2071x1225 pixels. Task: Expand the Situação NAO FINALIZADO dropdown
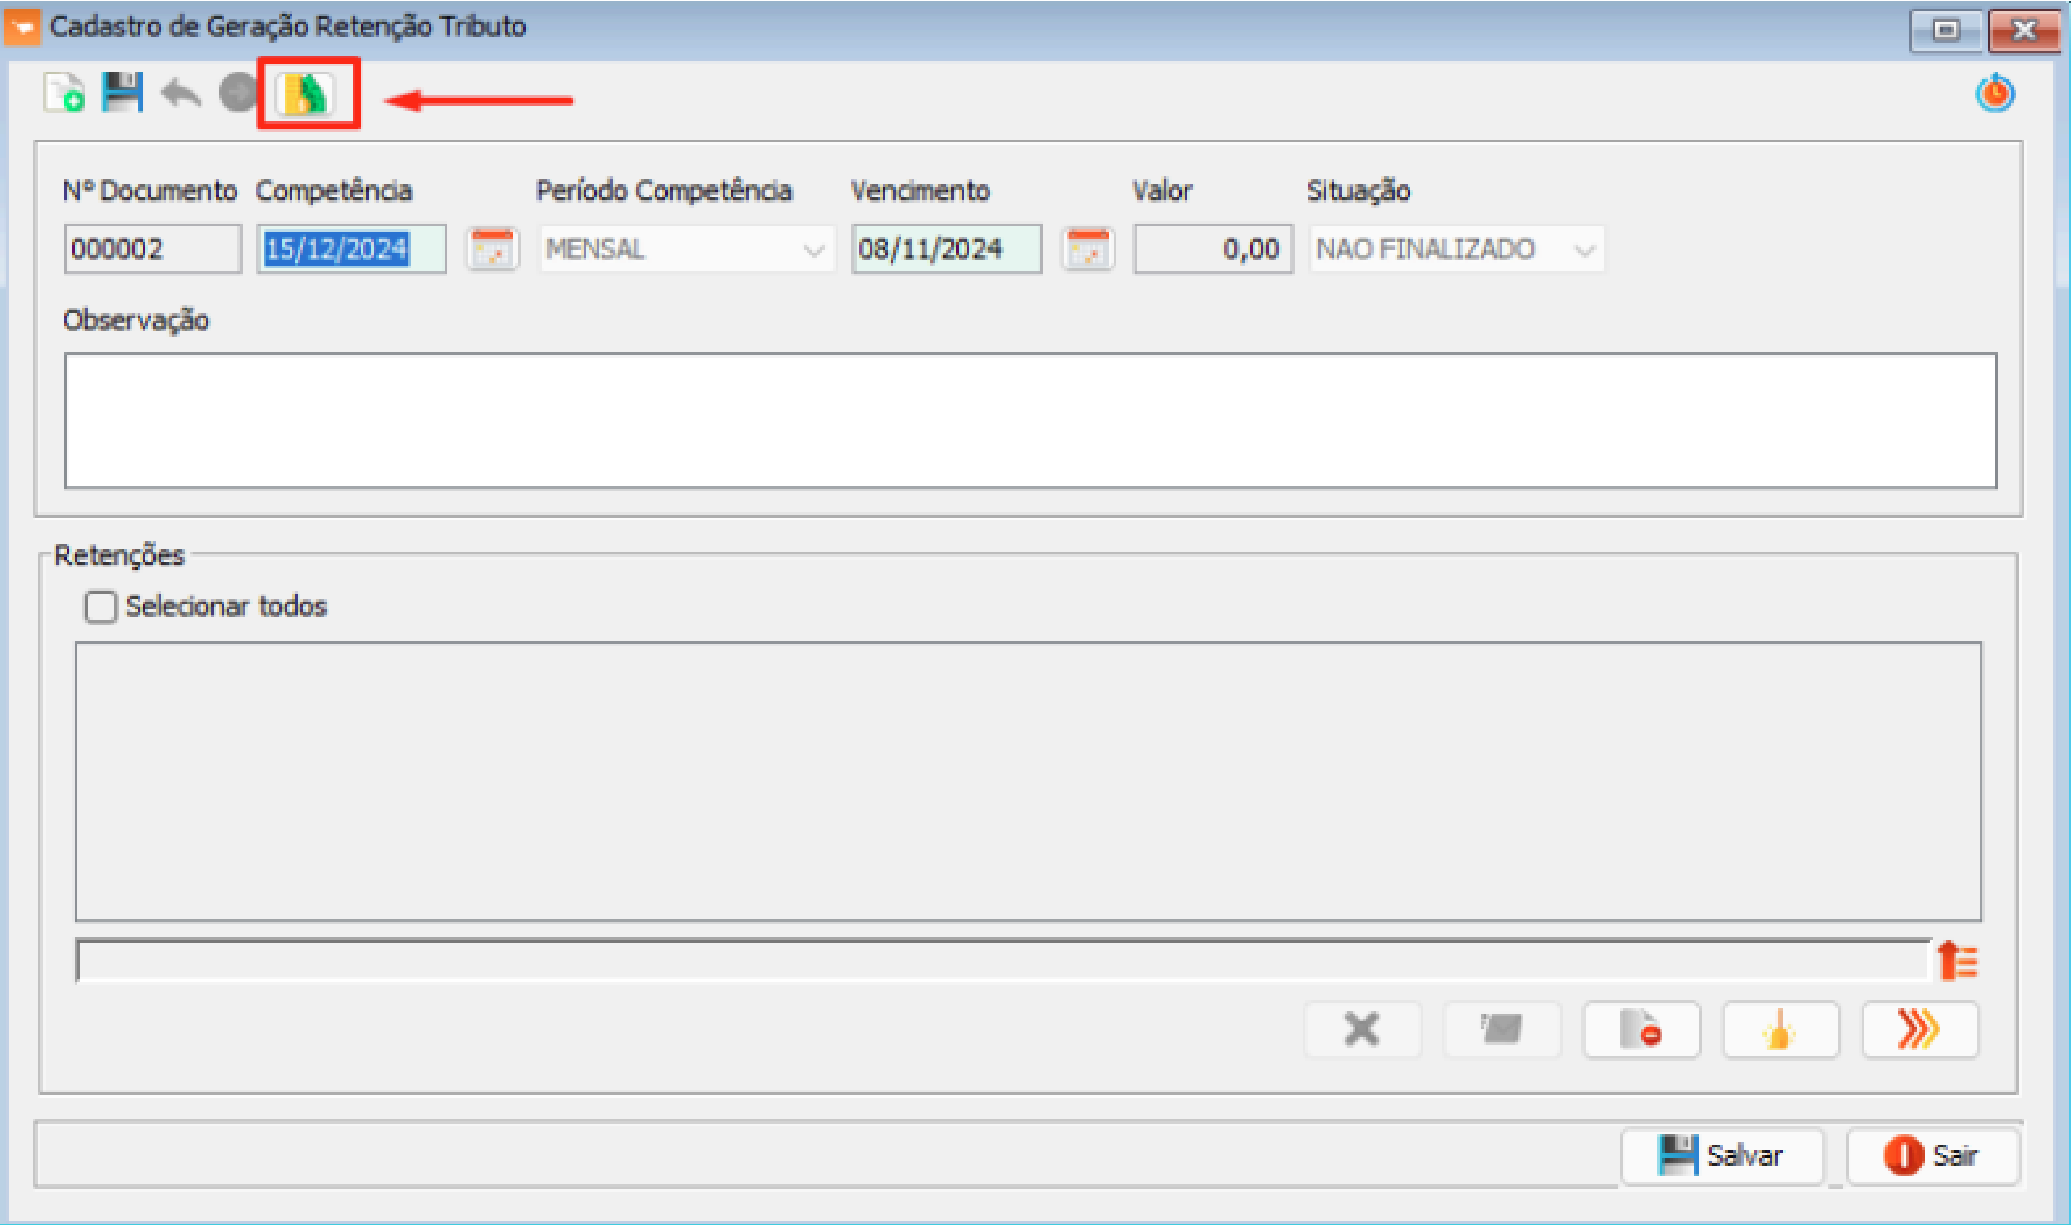point(1584,250)
